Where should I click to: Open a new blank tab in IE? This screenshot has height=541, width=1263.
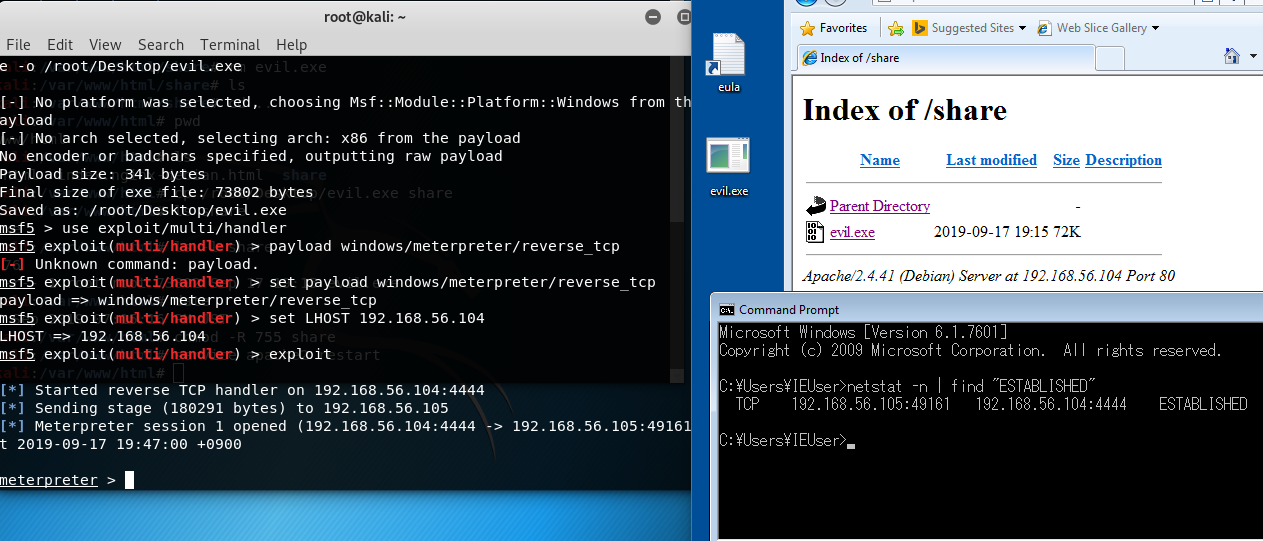pos(1110,59)
